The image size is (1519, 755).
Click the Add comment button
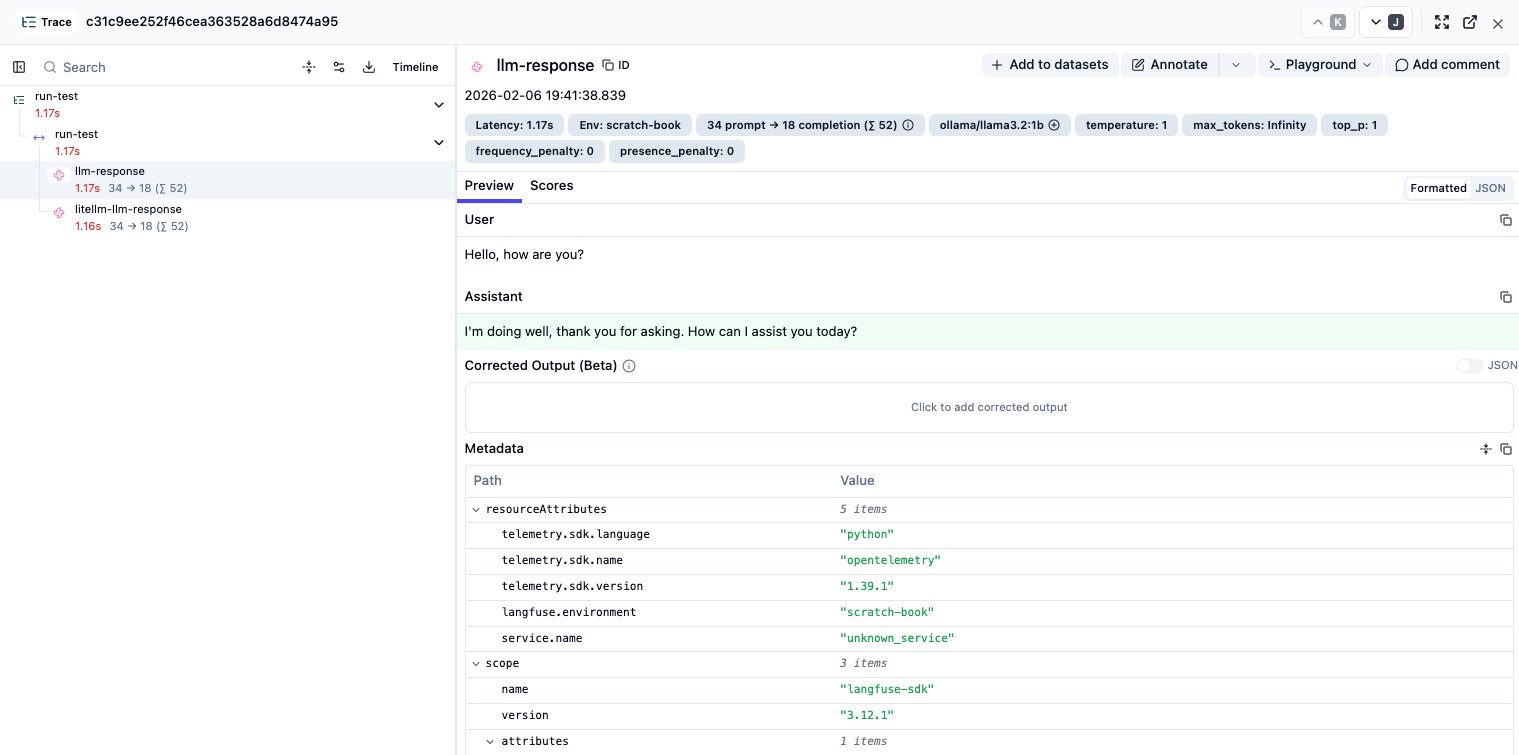point(1446,65)
